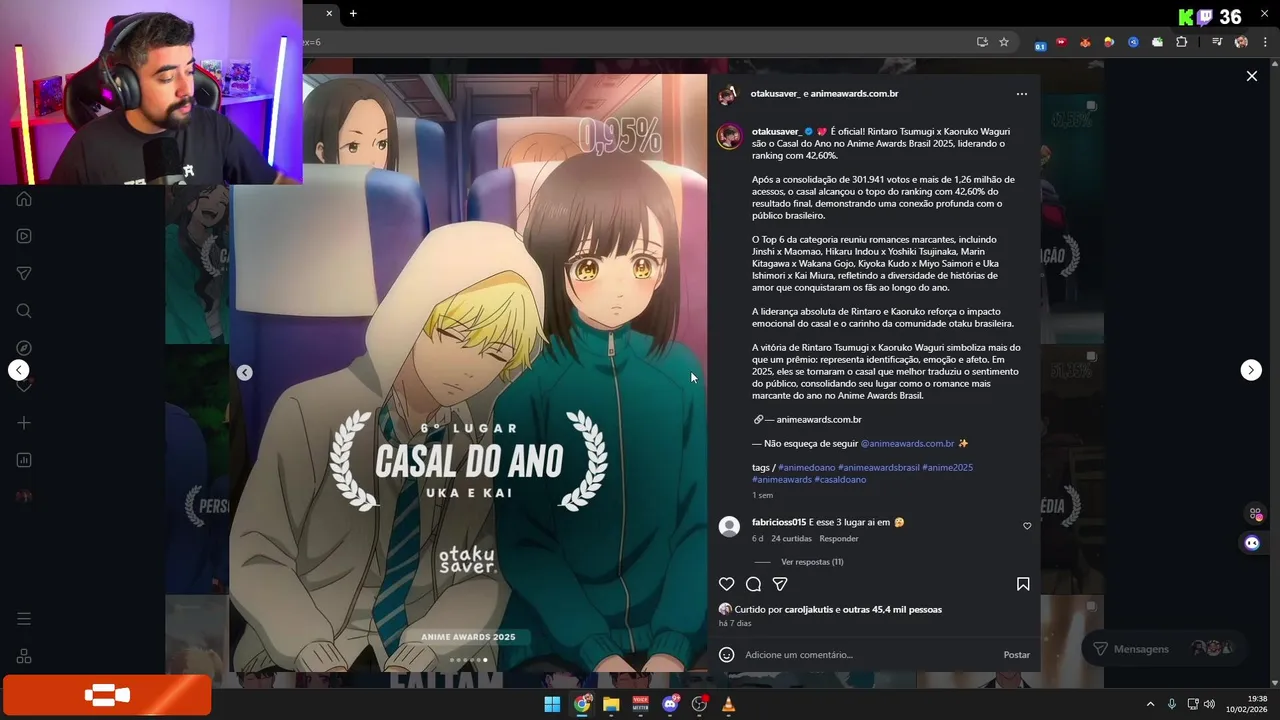Open Windows Start menu
The height and width of the screenshot is (720, 1280).
pyautogui.click(x=552, y=704)
